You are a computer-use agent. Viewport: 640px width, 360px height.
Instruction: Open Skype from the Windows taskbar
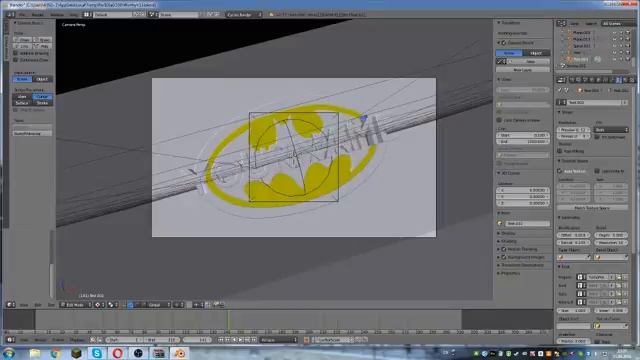97,353
